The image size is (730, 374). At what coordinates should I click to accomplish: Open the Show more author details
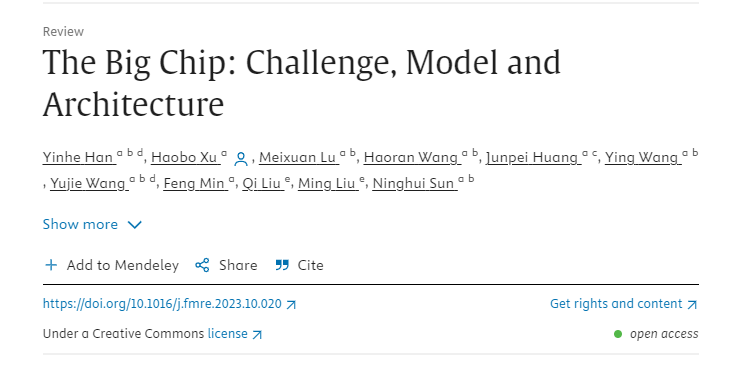coord(92,224)
